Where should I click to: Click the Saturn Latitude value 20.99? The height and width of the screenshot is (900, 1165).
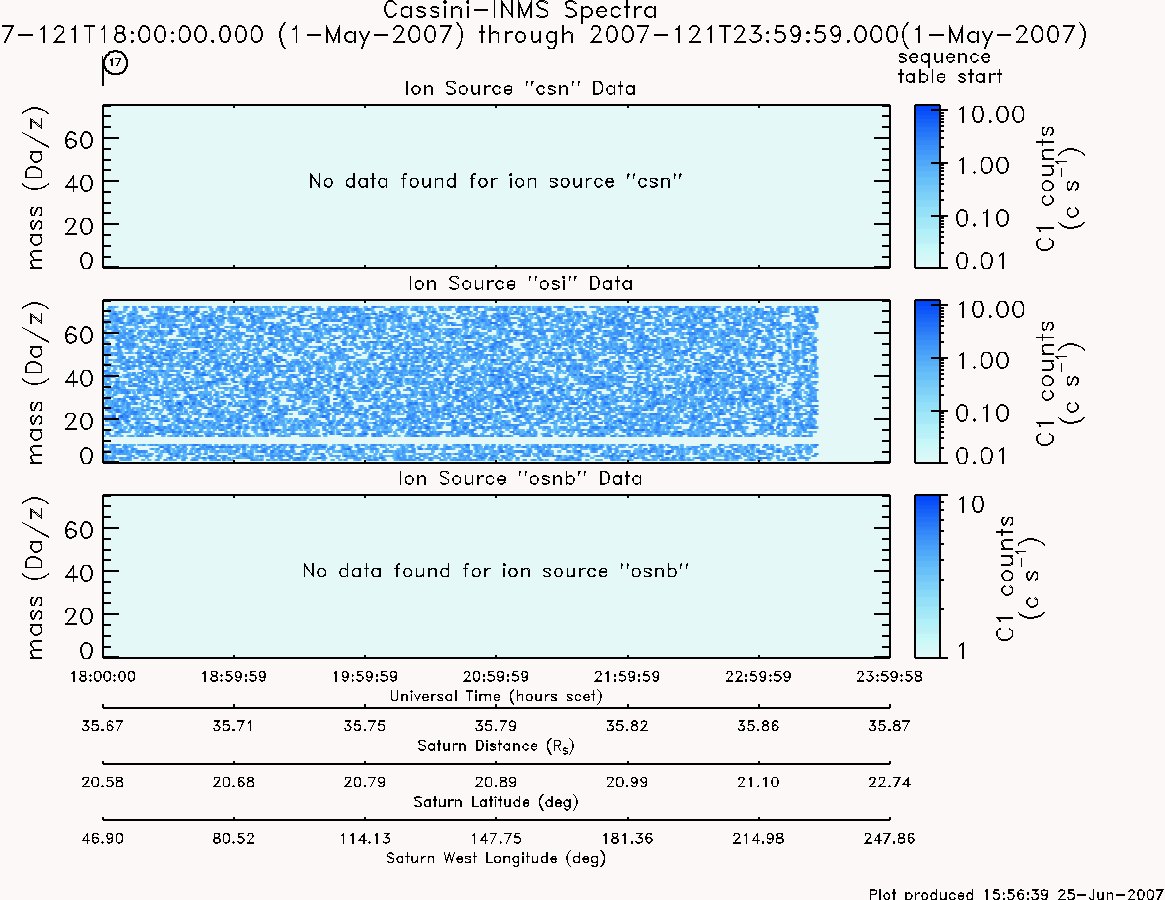(x=627, y=782)
